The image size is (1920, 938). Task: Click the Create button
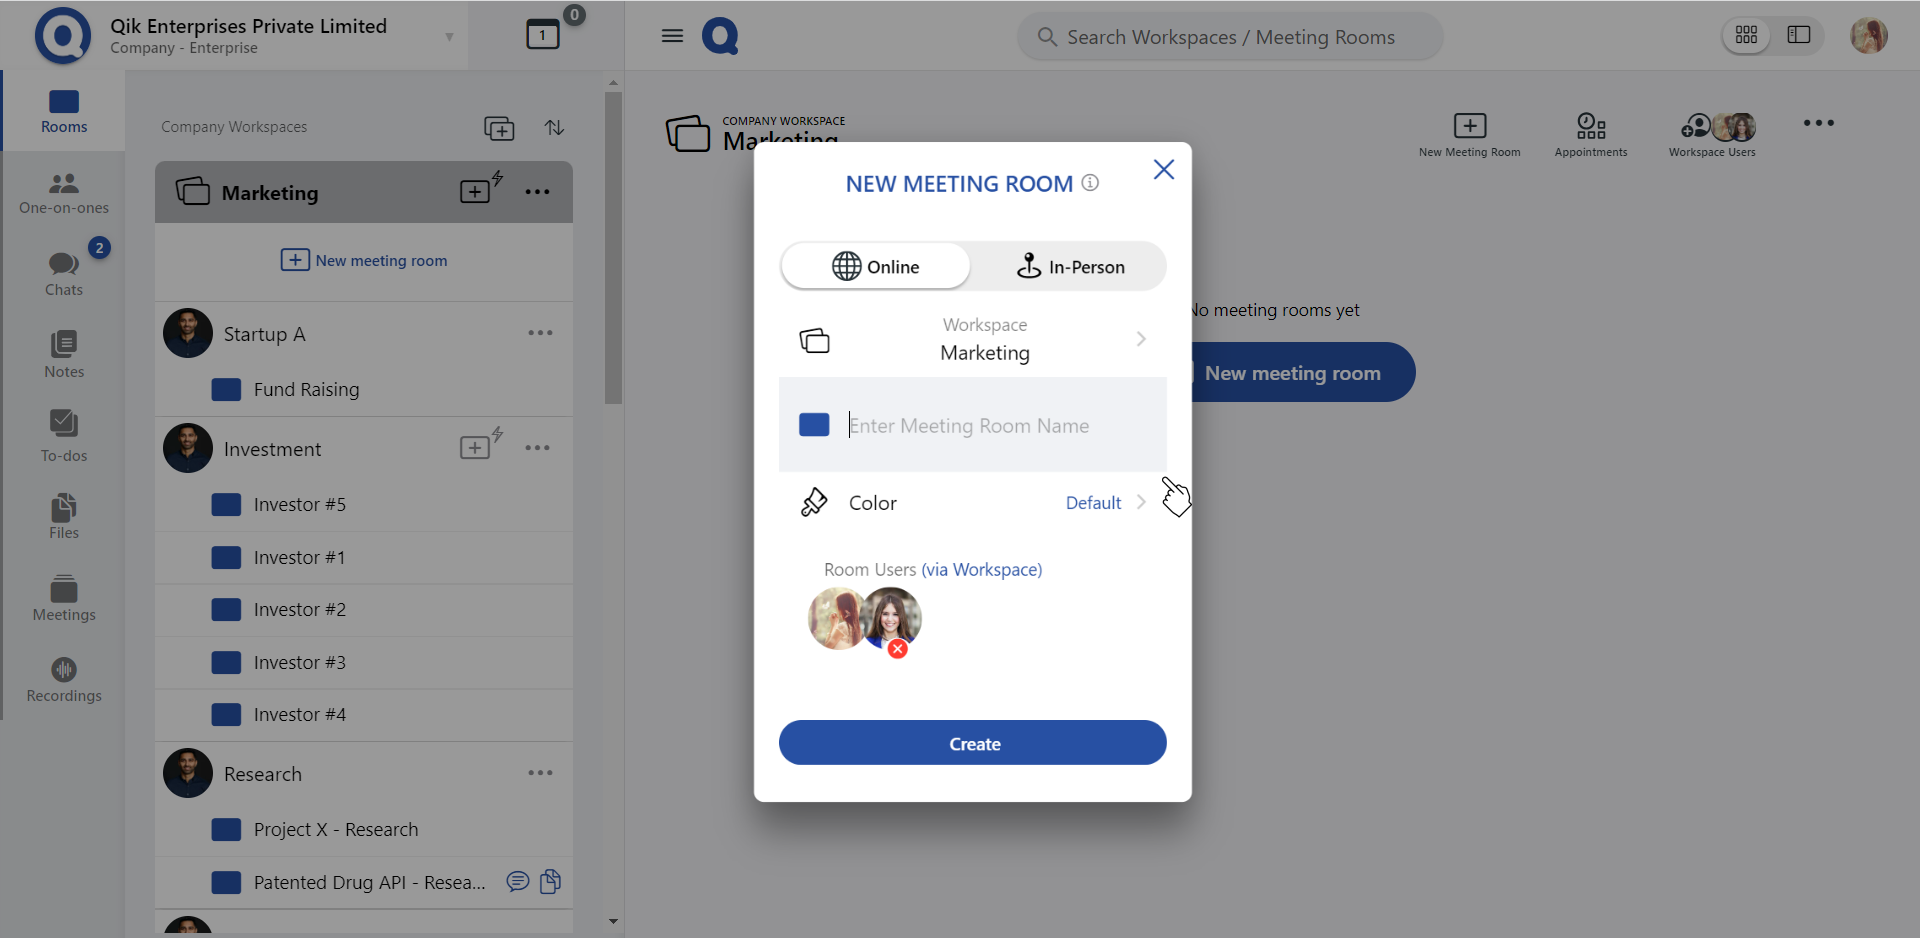click(972, 743)
